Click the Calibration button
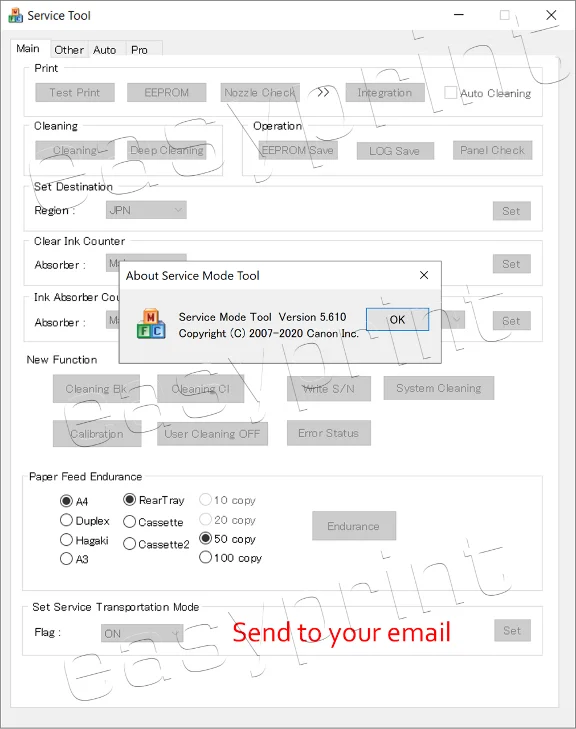Screen dimensions: 576x729 (97, 434)
